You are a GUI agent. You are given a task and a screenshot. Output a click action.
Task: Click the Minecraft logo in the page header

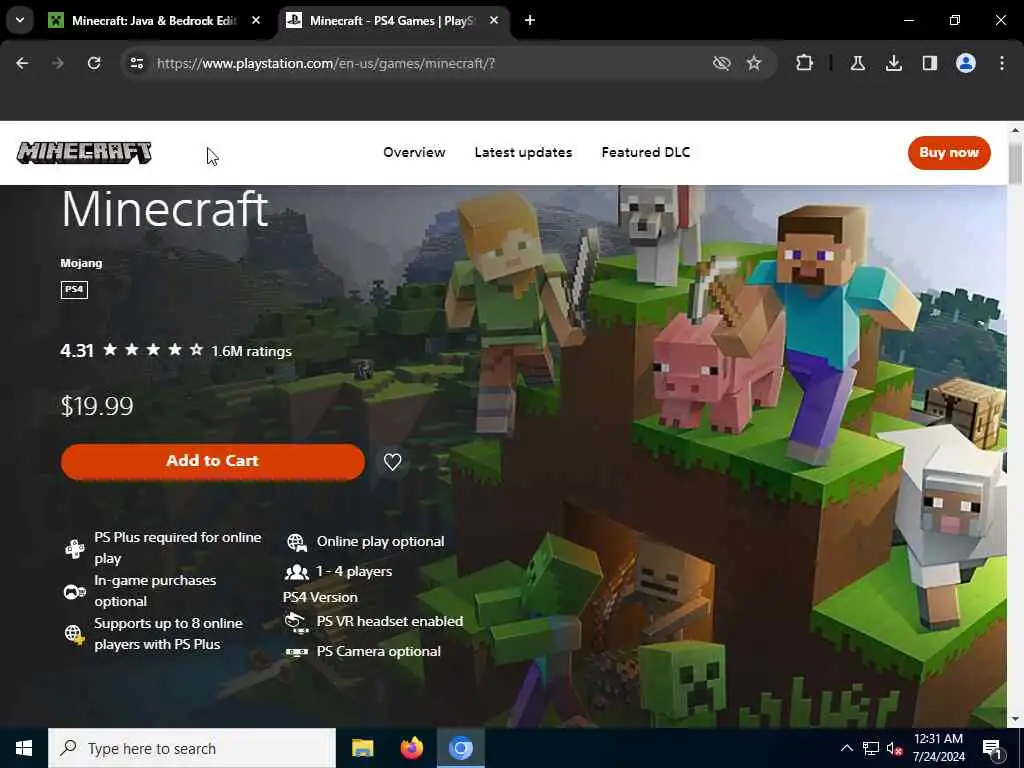click(x=84, y=153)
